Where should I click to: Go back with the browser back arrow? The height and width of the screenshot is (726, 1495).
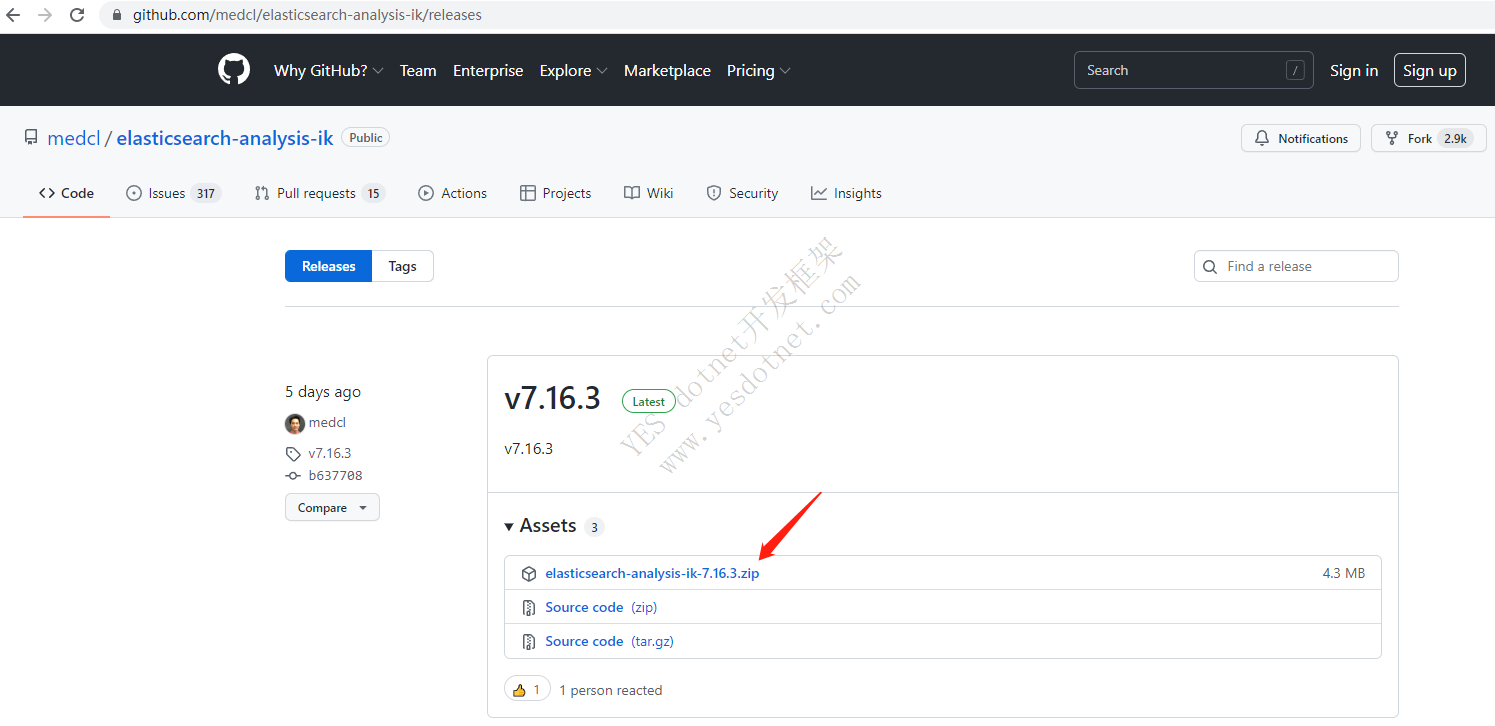14,15
